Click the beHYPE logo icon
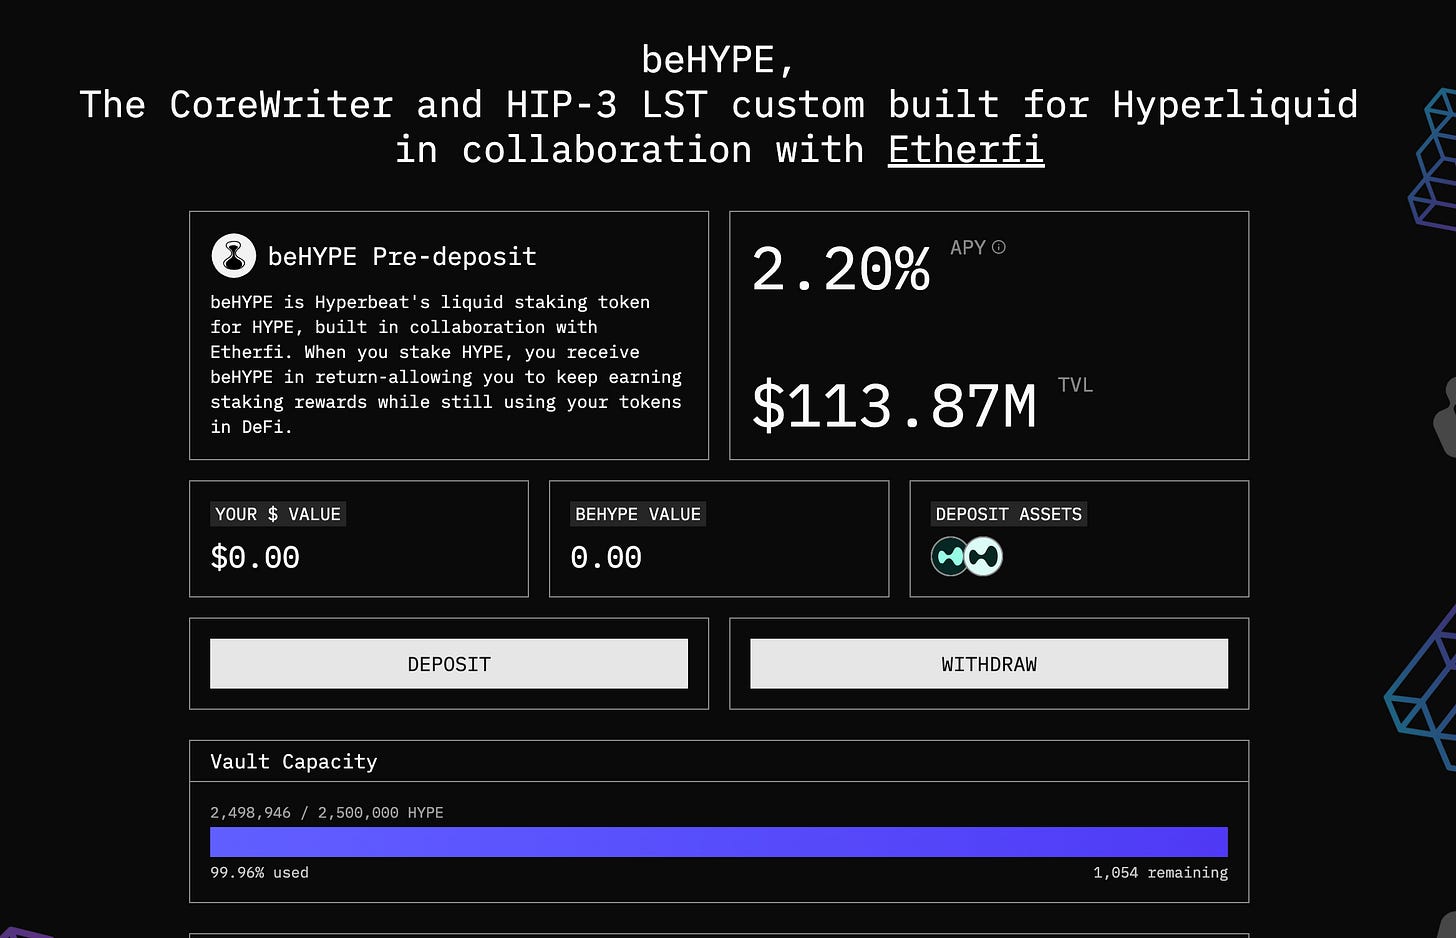Image resolution: width=1456 pixels, height=938 pixels. click(234, 256)
